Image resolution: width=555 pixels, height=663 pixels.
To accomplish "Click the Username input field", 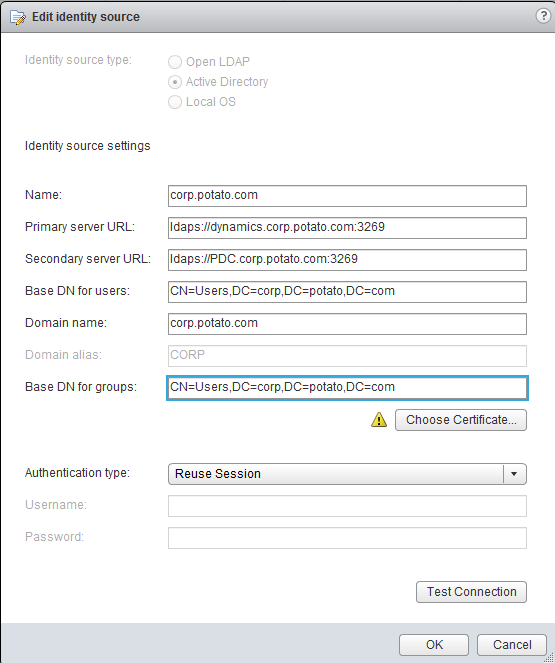I will click(347, 506).
